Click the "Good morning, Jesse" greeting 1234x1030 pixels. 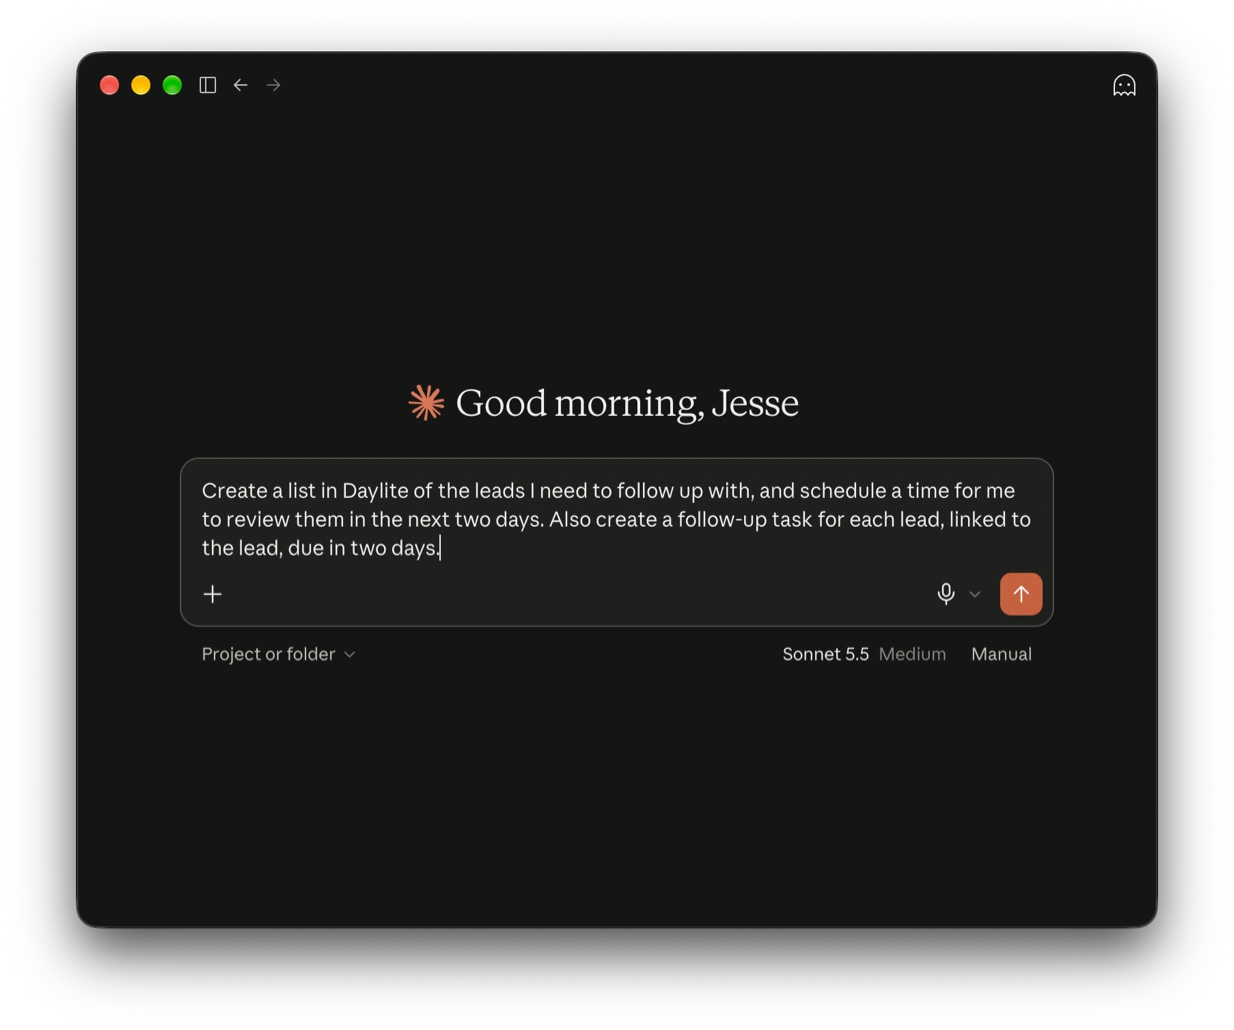pyautogui.click(x=627, y=403)
